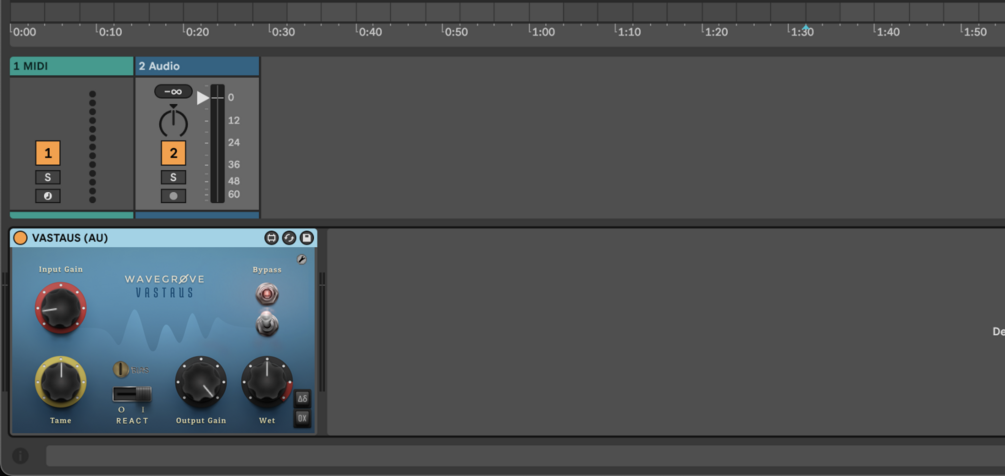Click the 2 Audio pan knob

coord(174,123)
